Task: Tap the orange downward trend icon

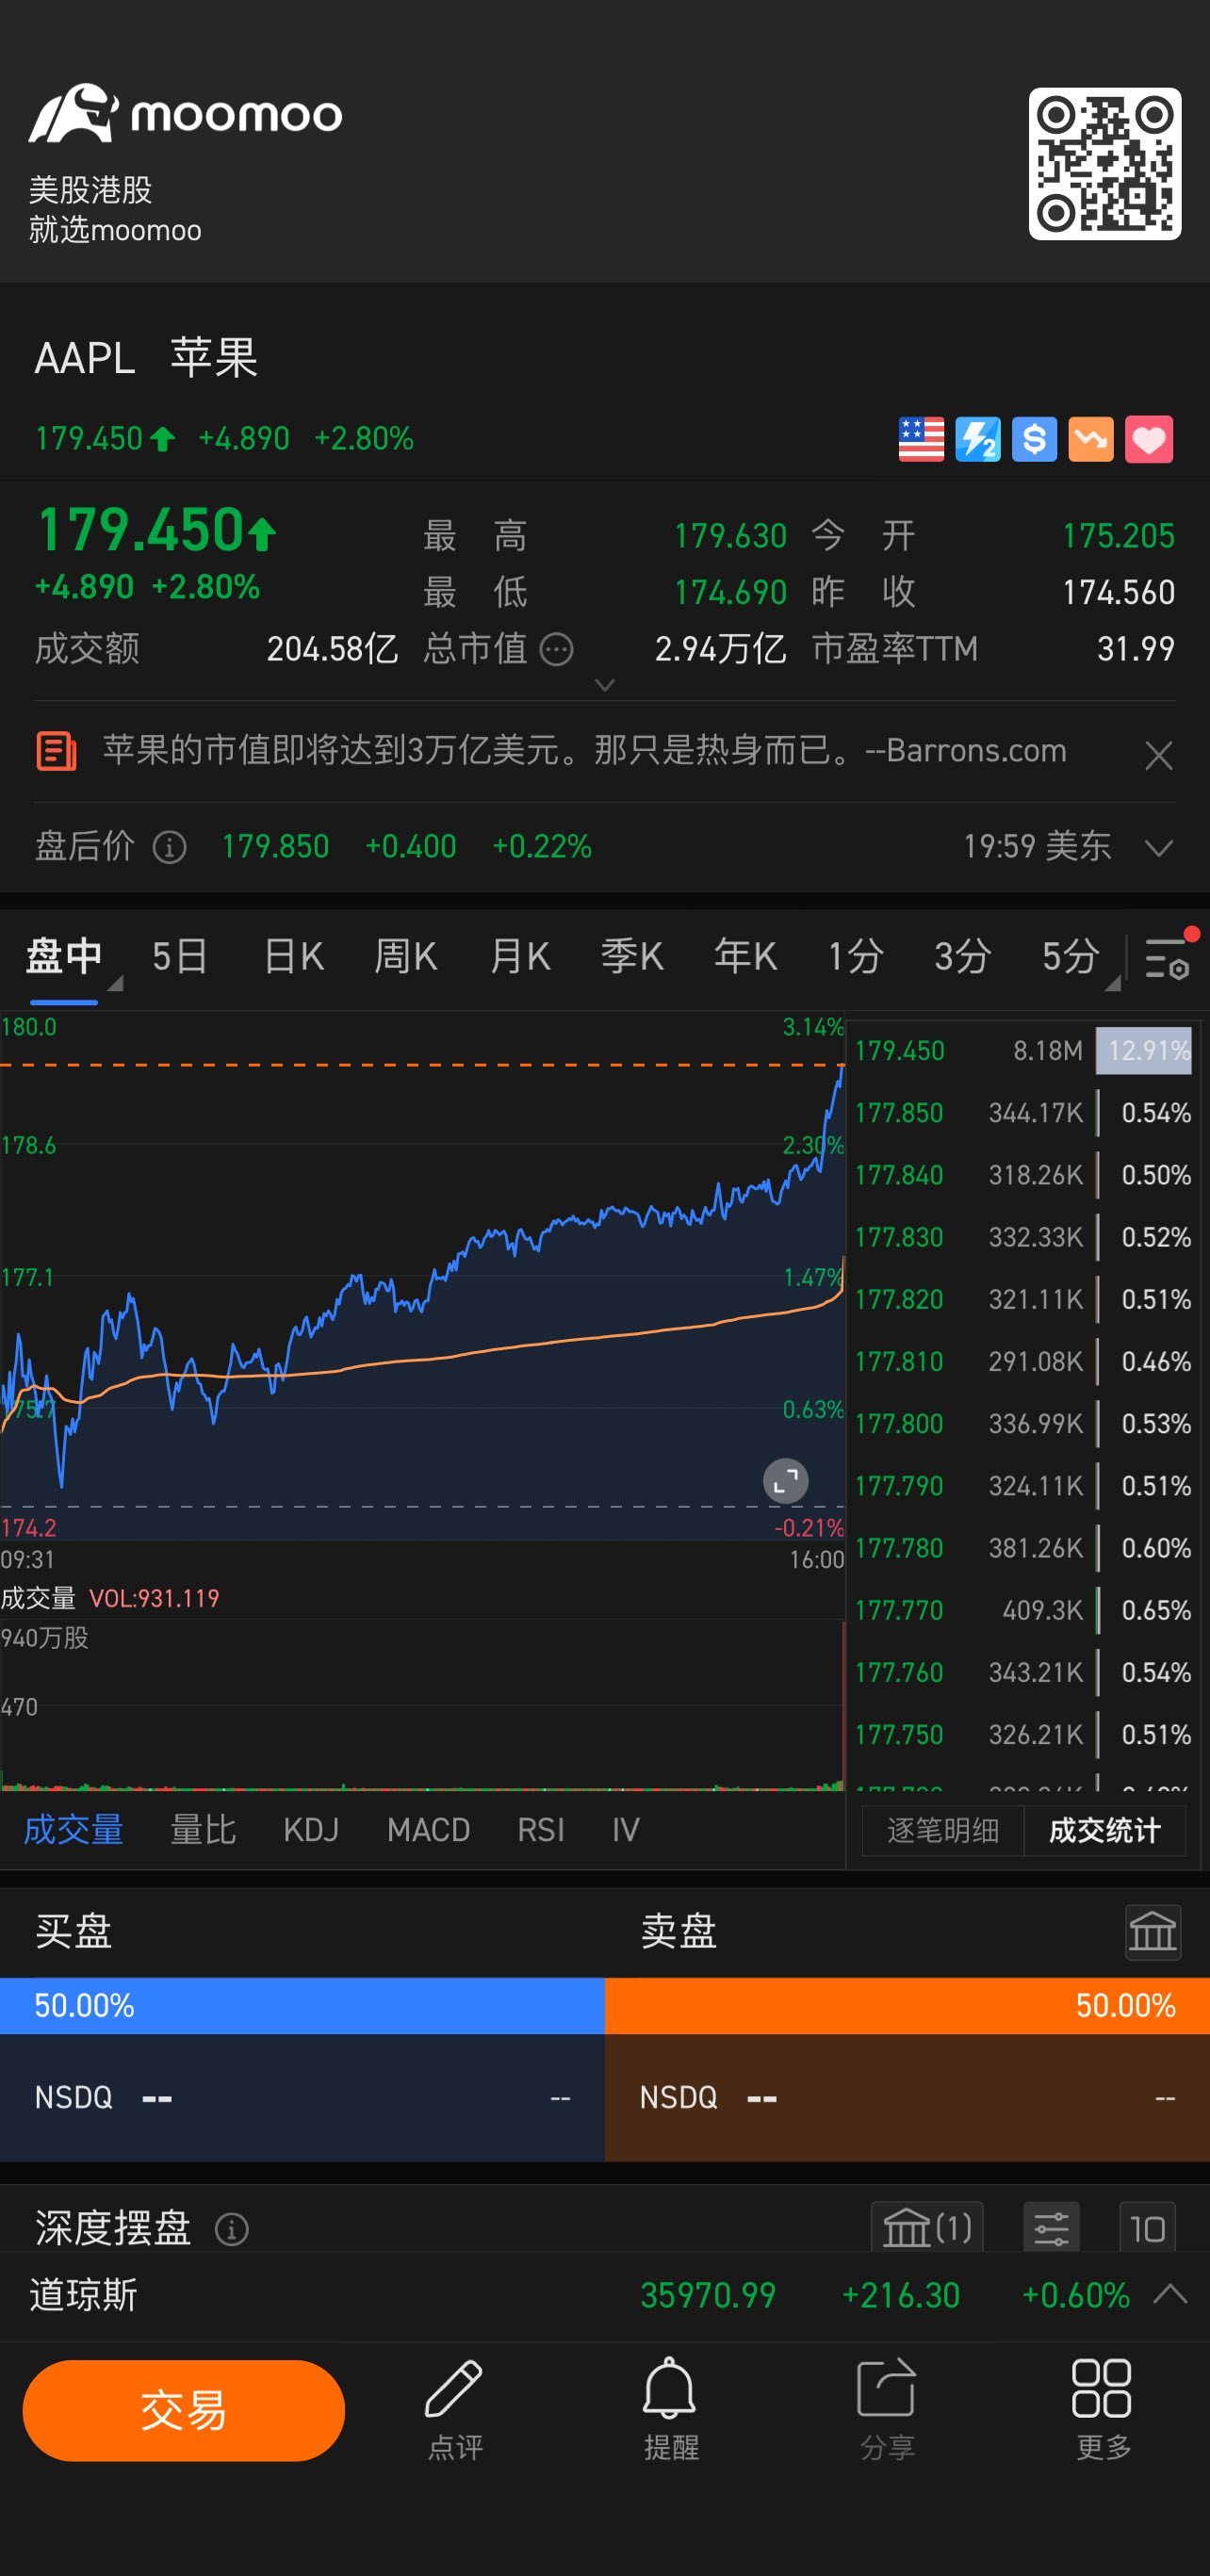Action: tap(1091, 439)
